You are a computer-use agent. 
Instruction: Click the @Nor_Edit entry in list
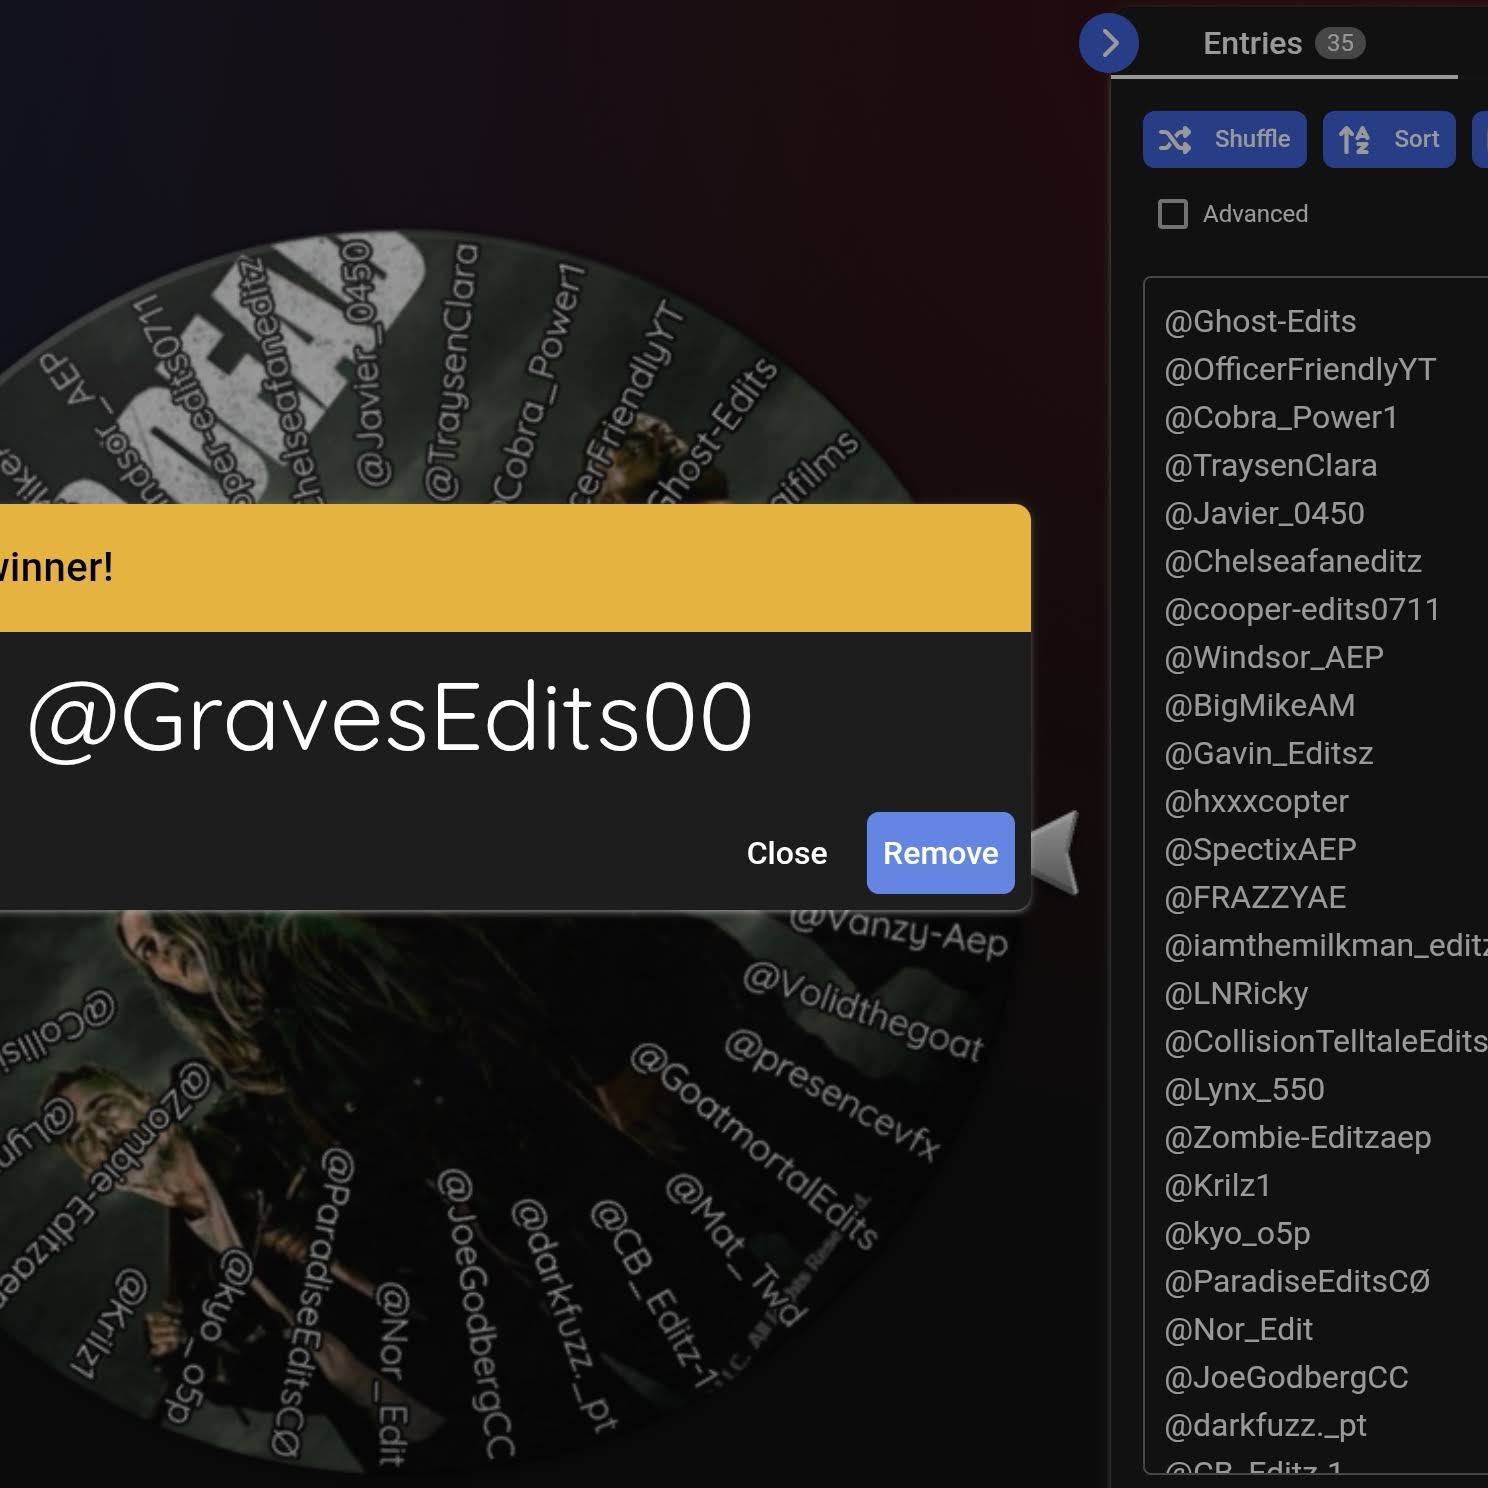pos(1238,1329)
